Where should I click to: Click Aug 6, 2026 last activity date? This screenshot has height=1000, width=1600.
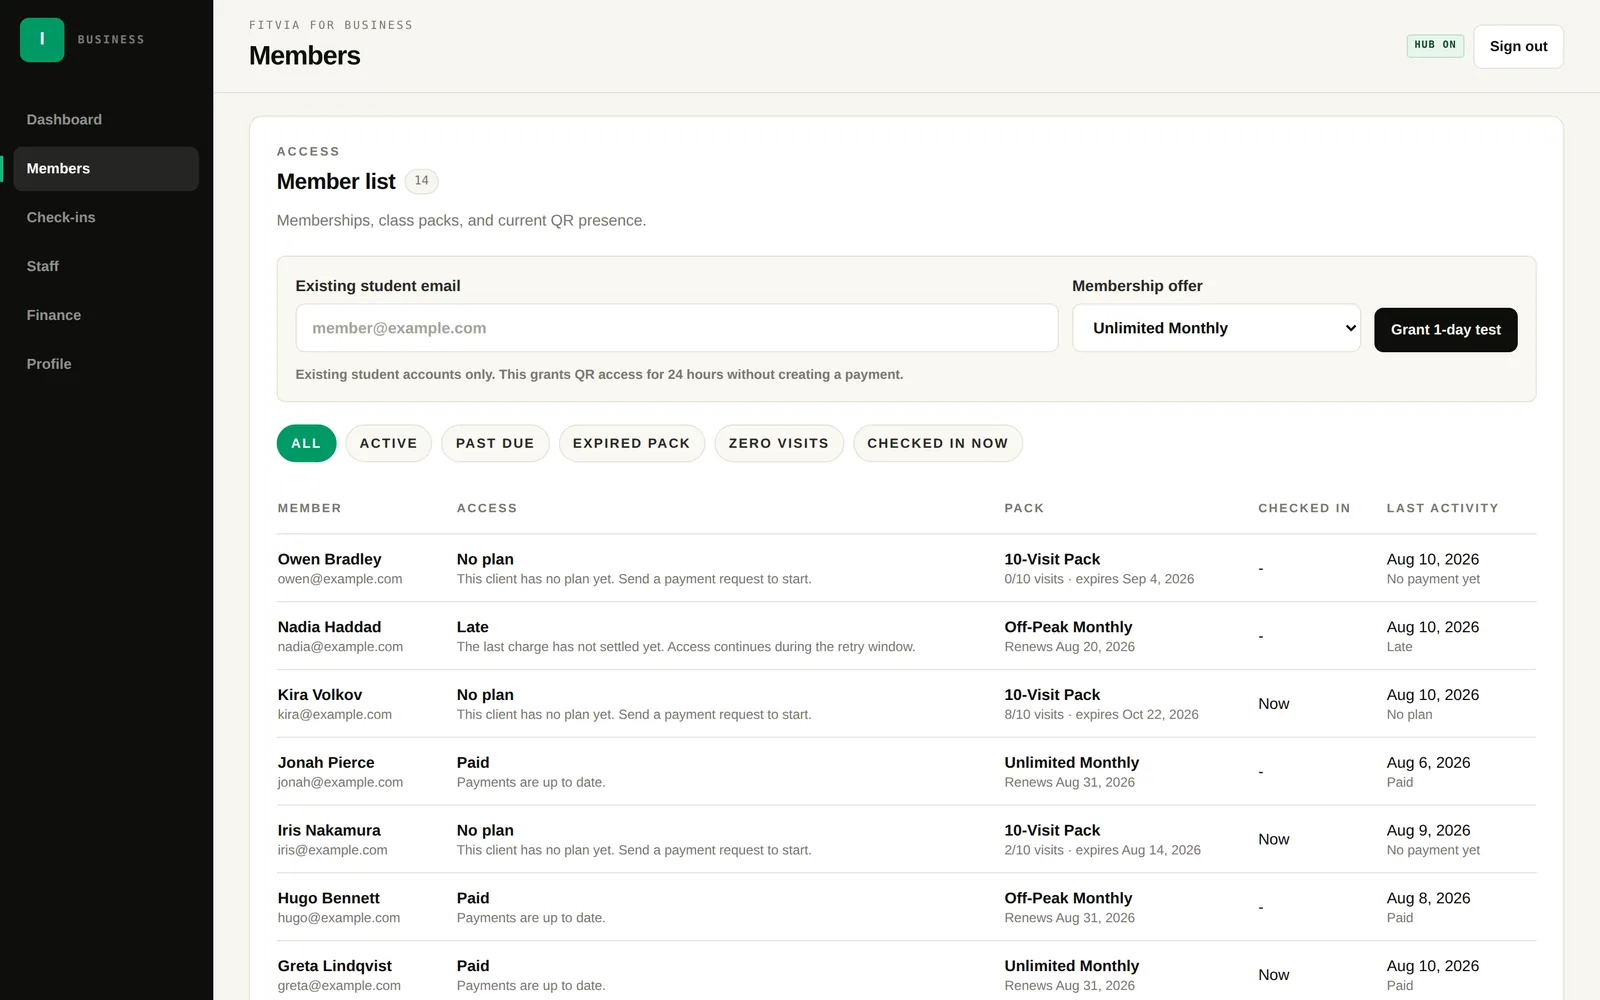[1429, 763]
